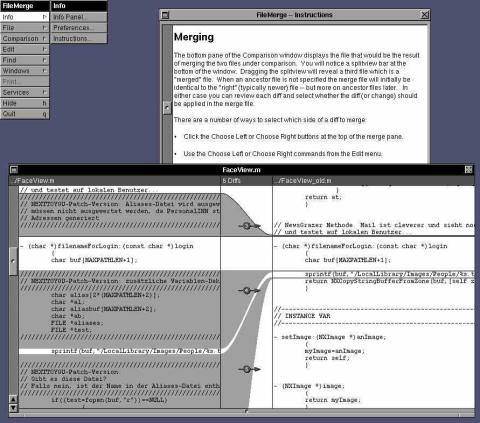Screen dimensions: 480x423
Task: Open the Edit menu
Action: click(24, 49)
